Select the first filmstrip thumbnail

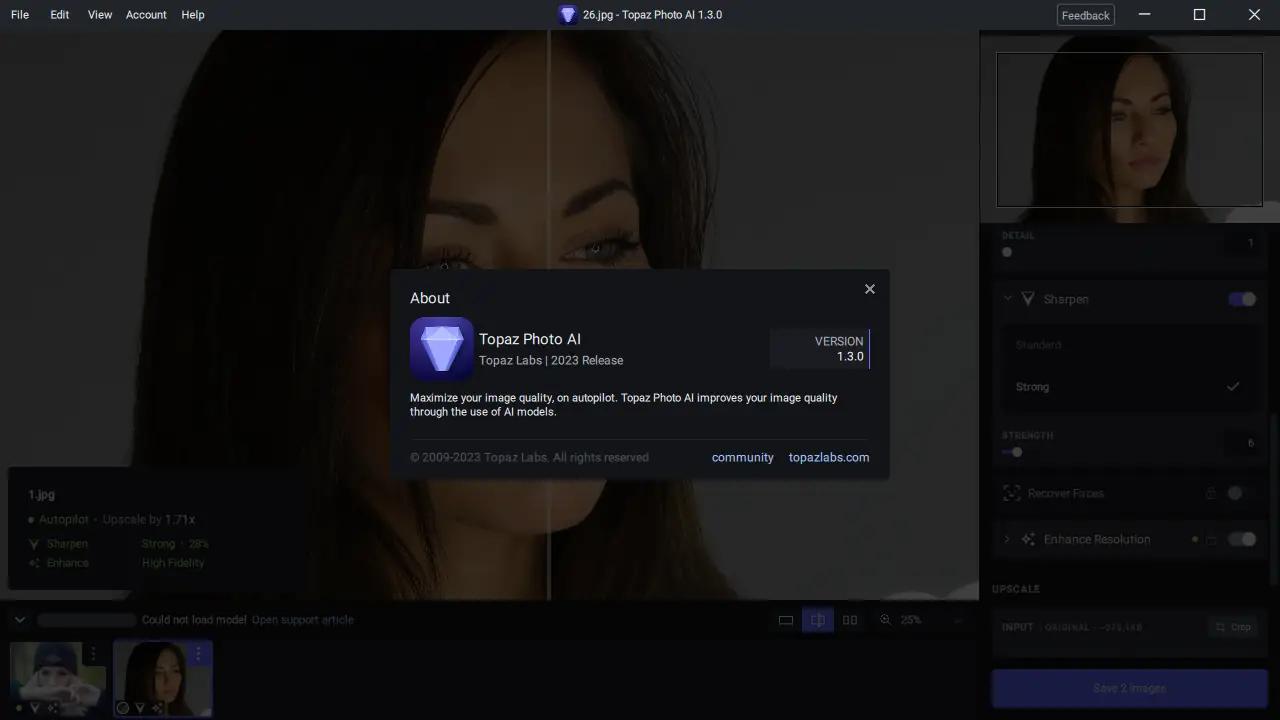(58, 679)
